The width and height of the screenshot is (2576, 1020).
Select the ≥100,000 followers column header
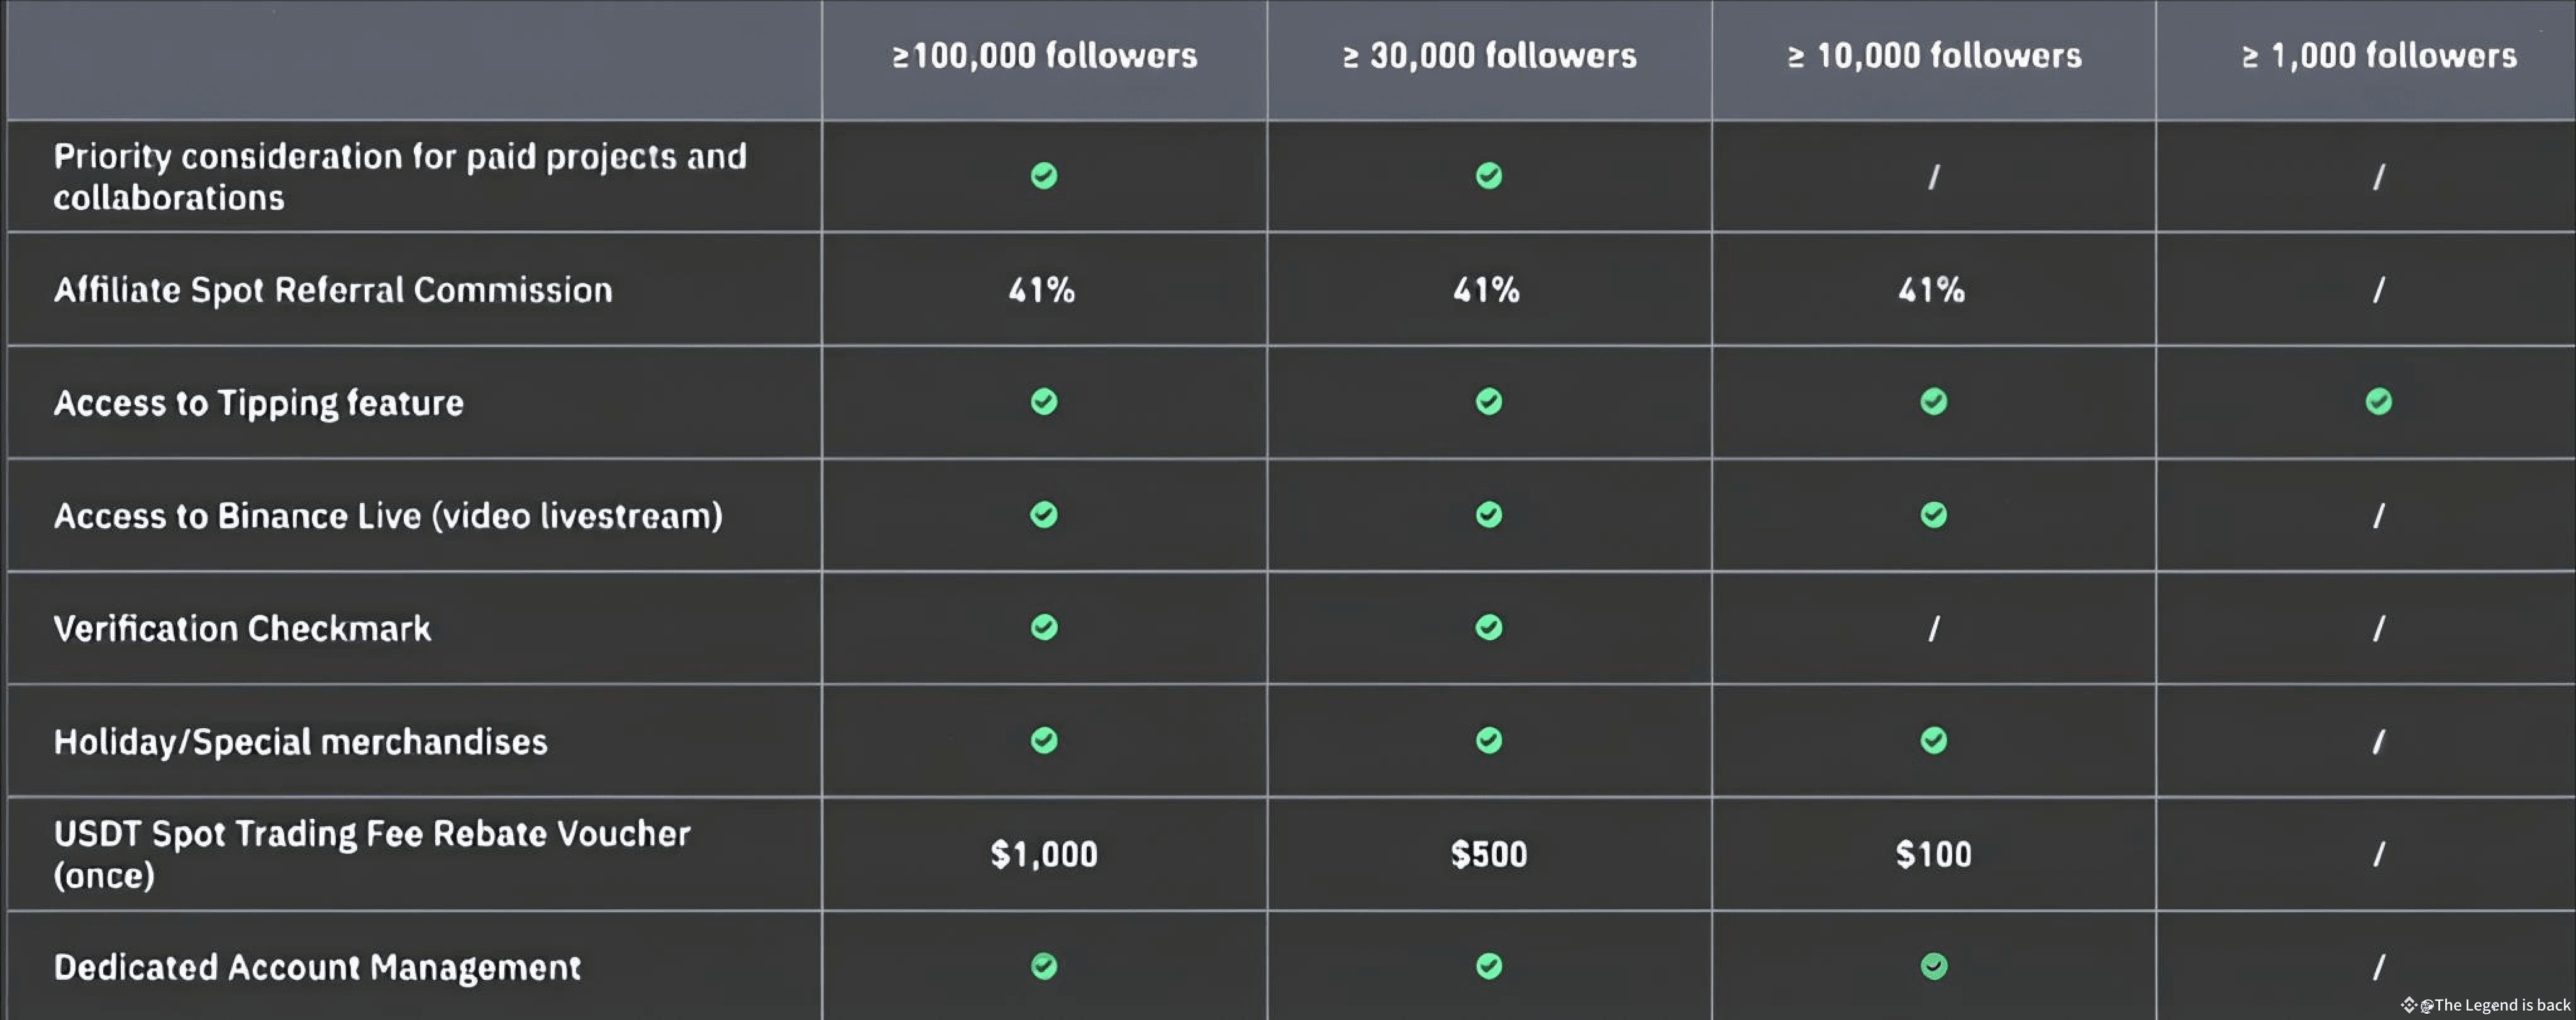tap(1044, 56)
